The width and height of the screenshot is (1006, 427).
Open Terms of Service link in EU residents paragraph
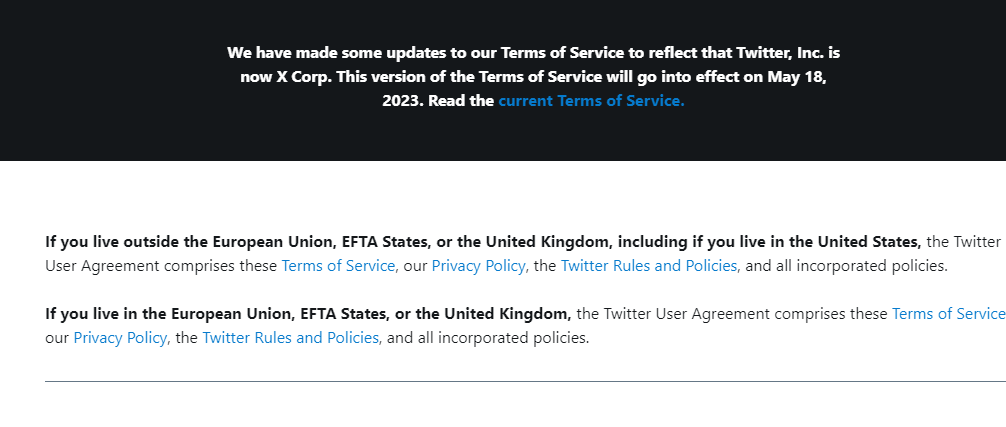[949, 314]
